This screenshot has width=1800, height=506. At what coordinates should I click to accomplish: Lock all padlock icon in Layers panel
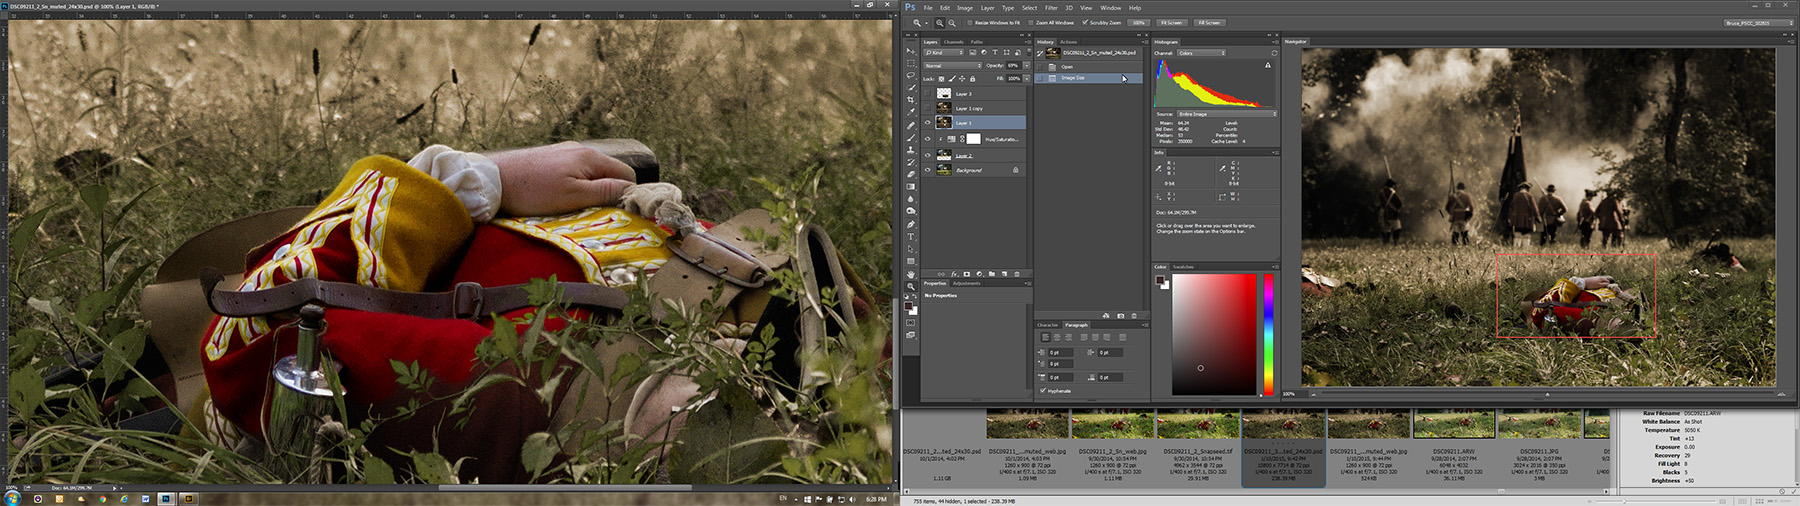972,78
